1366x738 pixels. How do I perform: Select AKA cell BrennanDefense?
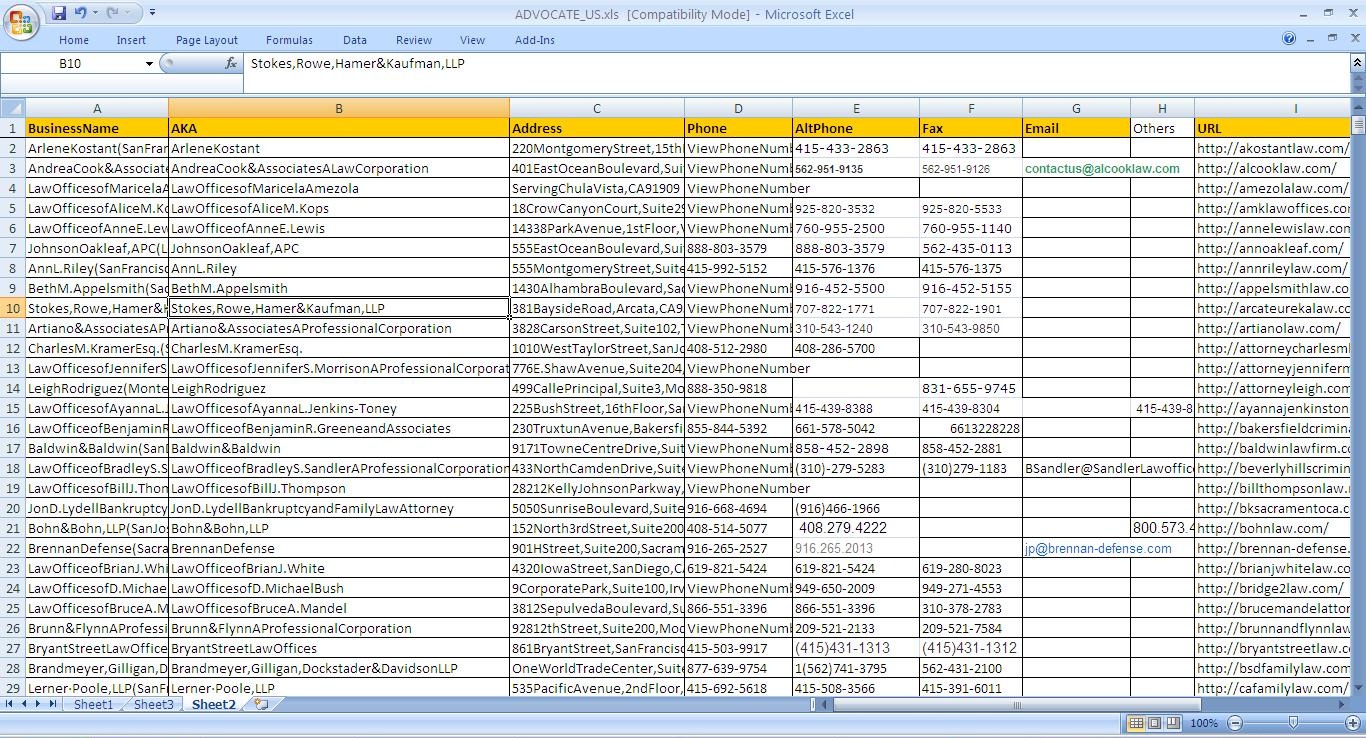coord(339,548)
